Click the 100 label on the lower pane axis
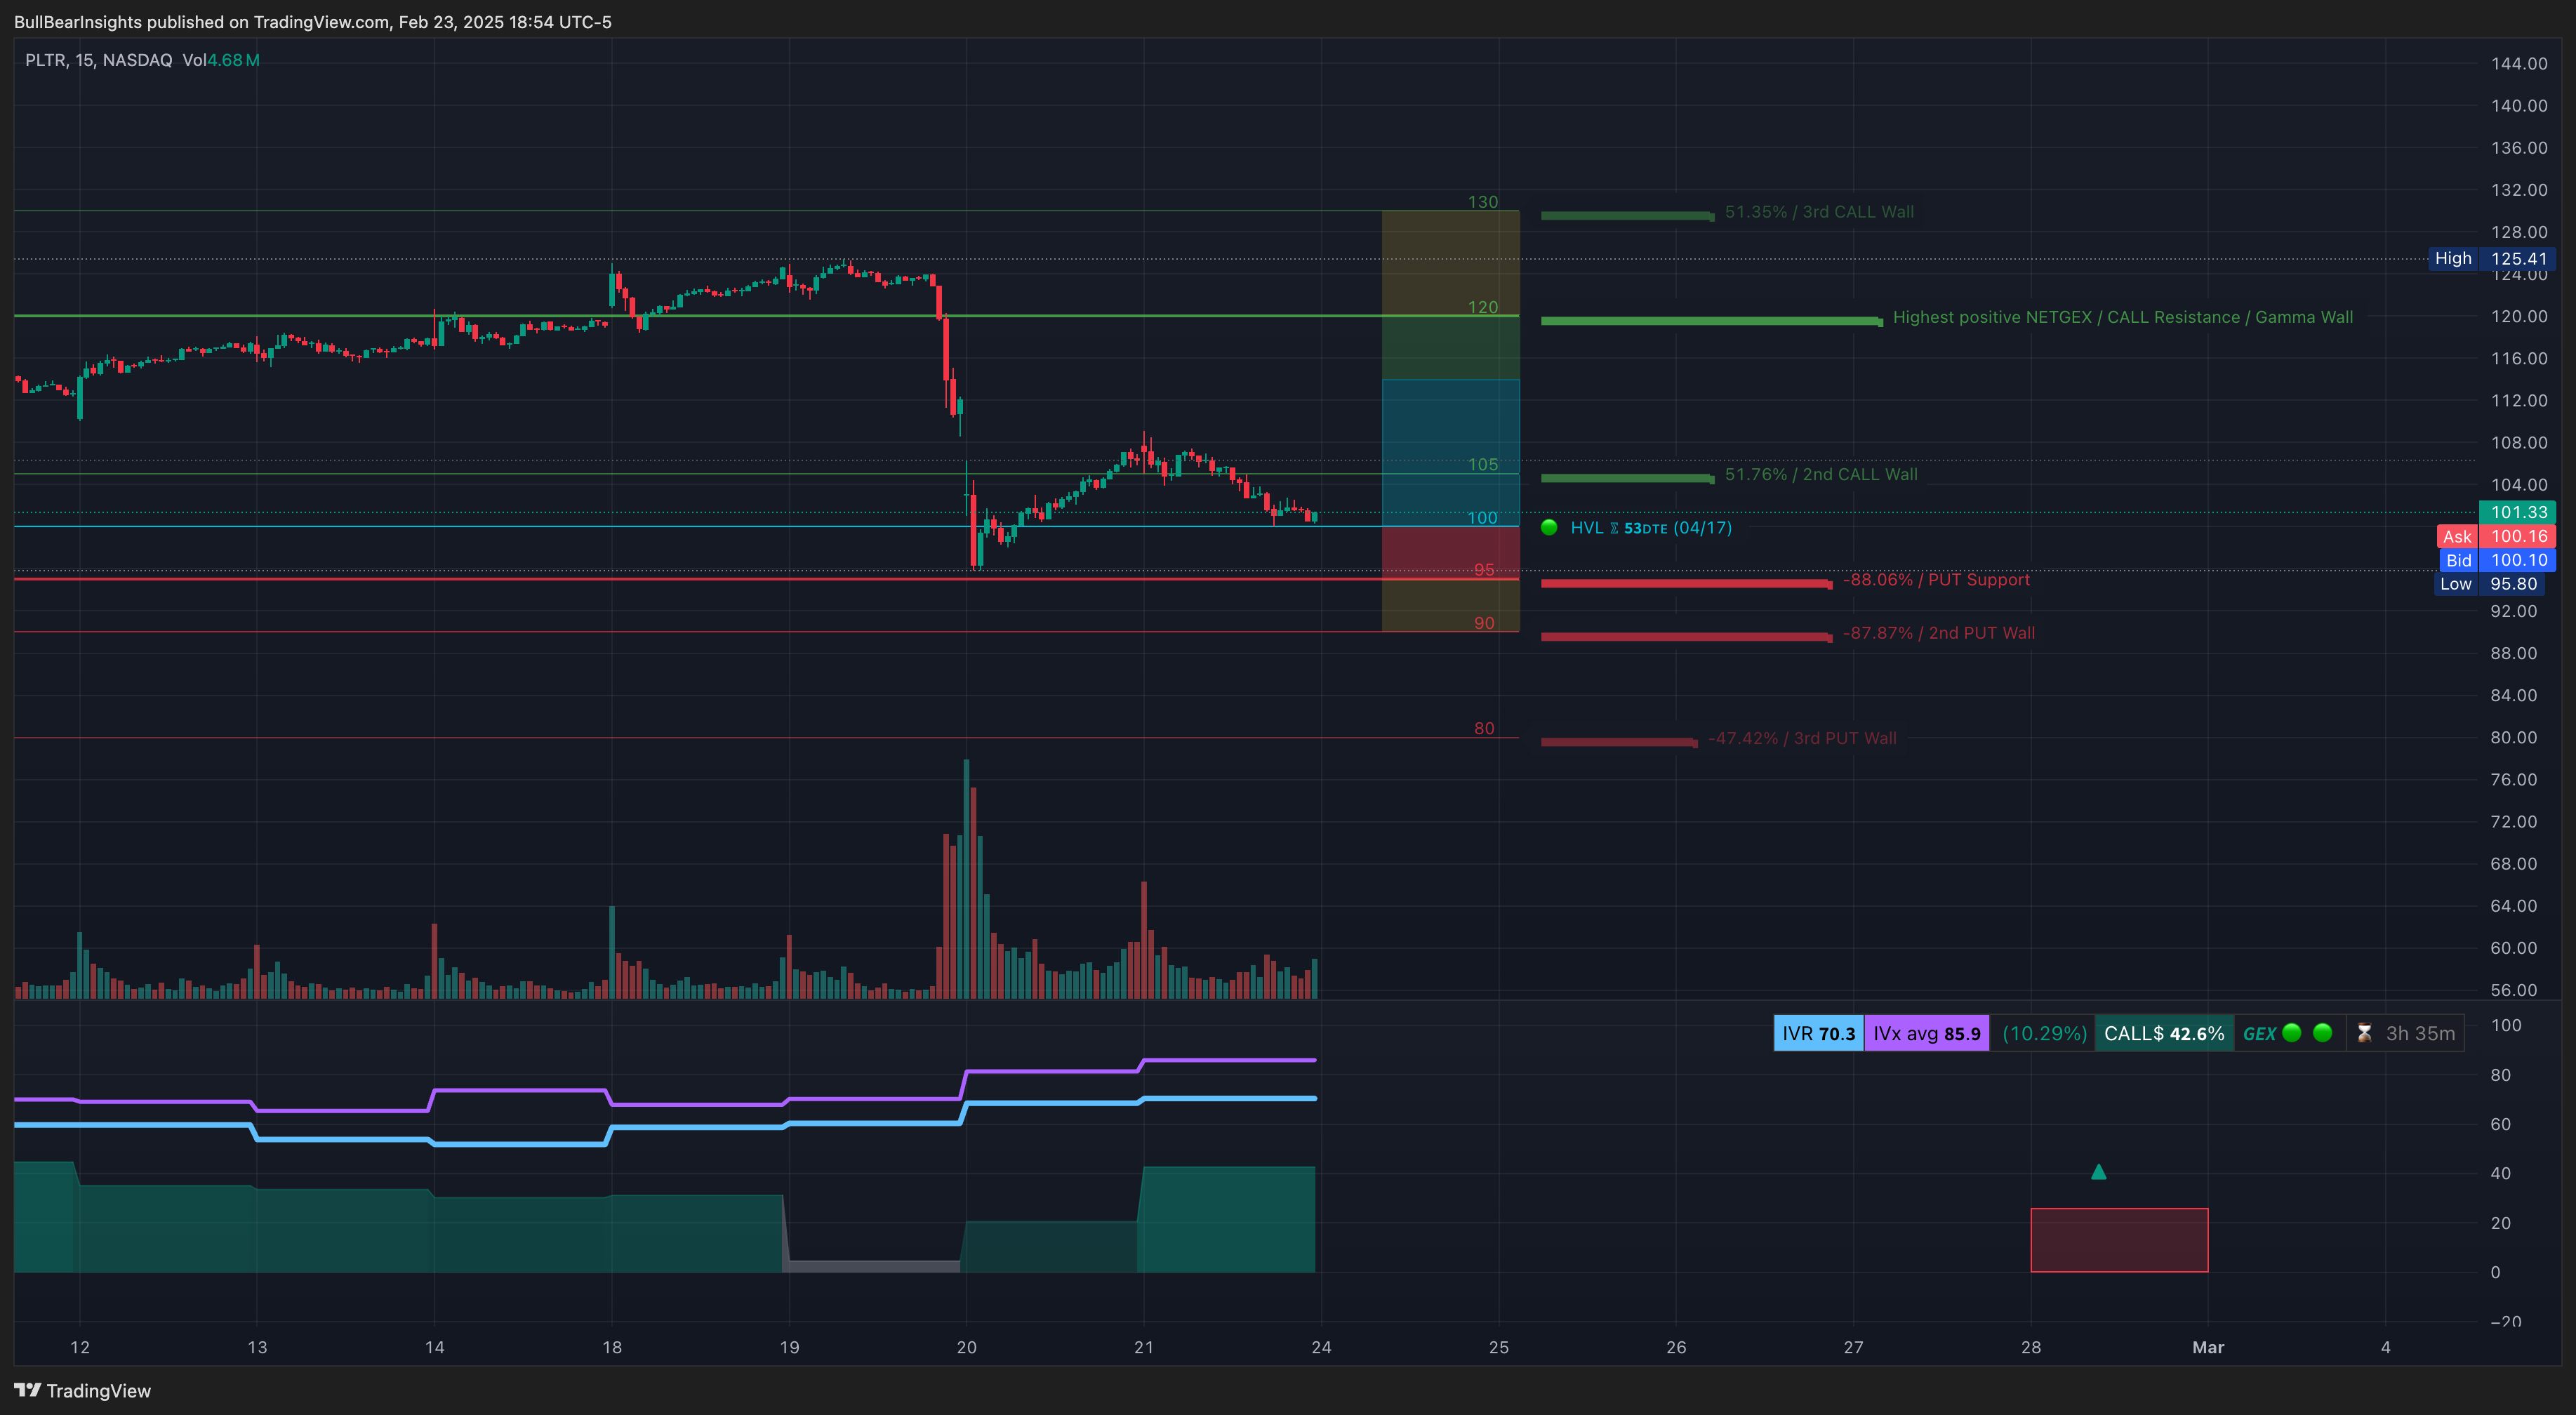 tap(2506, 1025)
